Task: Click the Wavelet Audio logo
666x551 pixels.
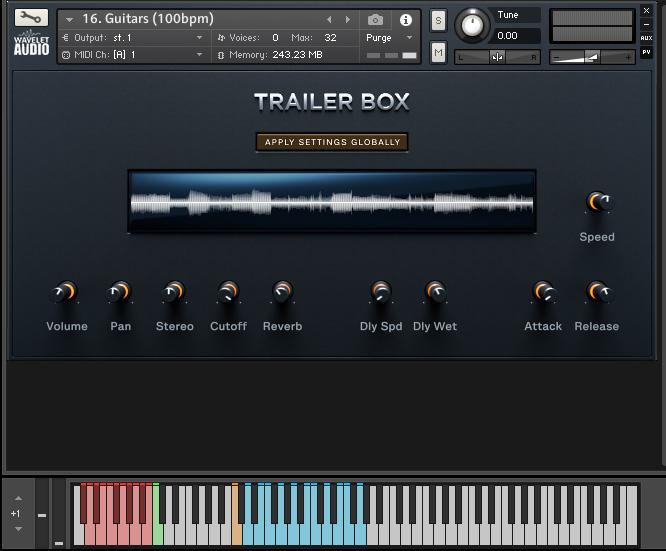Action: [31, 43]
